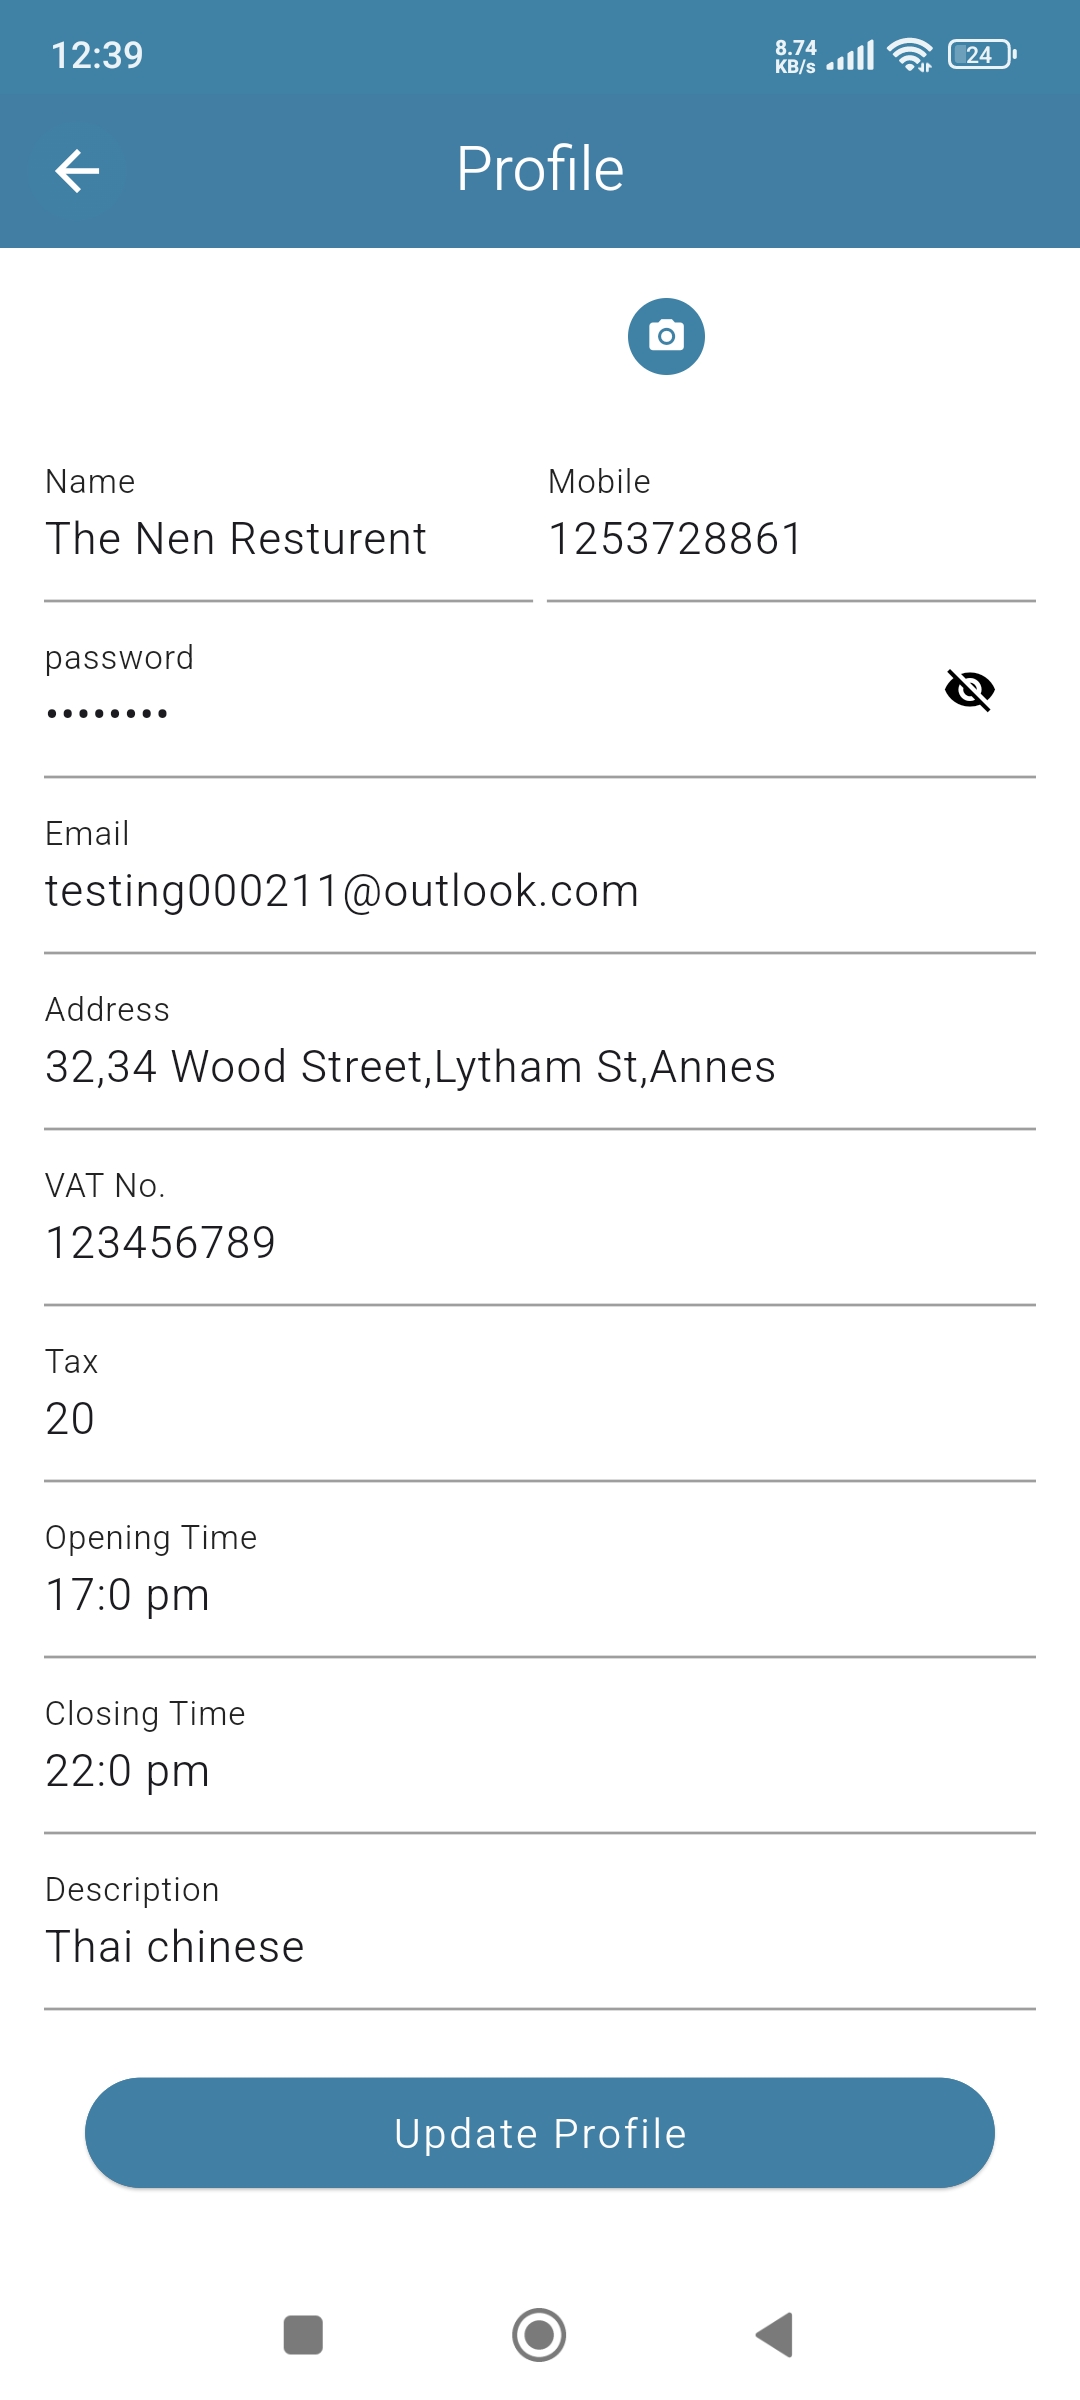Screen dimensions: 1080x2400
Task: Click the Update Profile button
Action: 540,2133
